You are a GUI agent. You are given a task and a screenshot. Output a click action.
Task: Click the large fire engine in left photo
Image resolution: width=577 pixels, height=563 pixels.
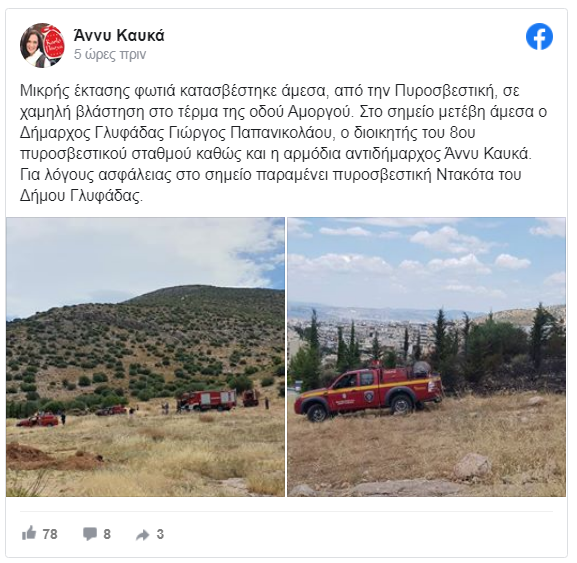(x=207, y=400)
